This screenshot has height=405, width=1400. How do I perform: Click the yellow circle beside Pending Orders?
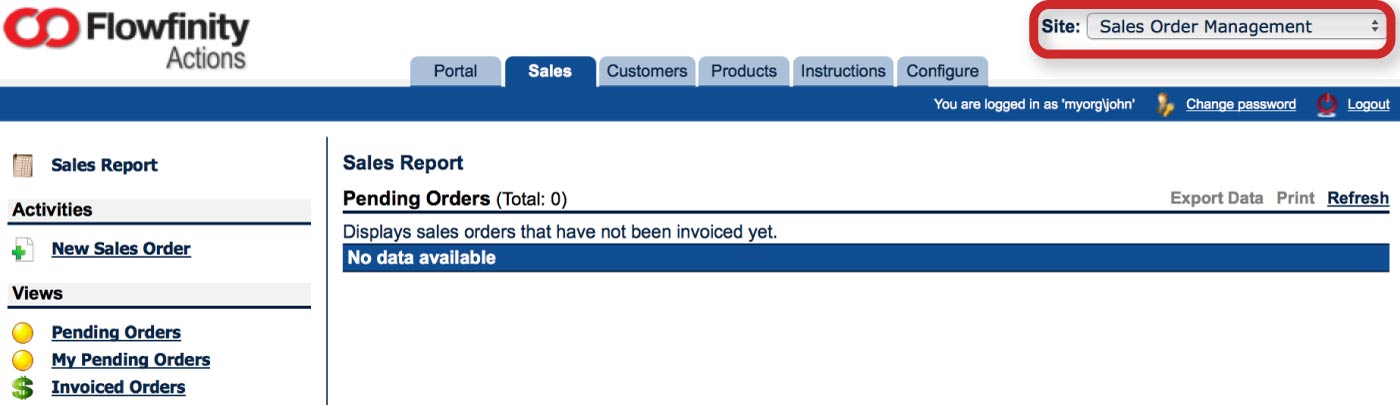point(23,333)
